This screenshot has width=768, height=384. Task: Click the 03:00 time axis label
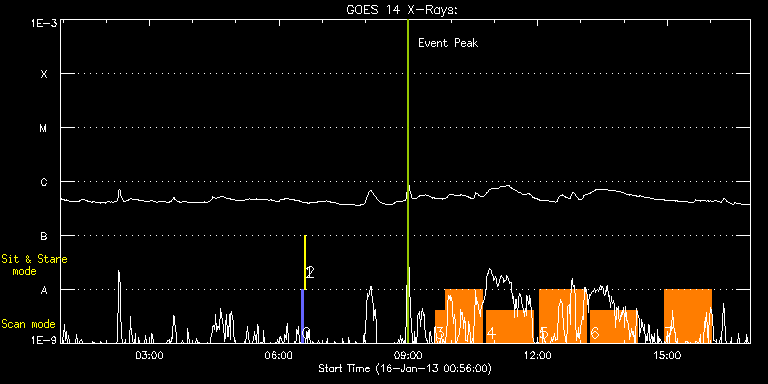point(149,355)
